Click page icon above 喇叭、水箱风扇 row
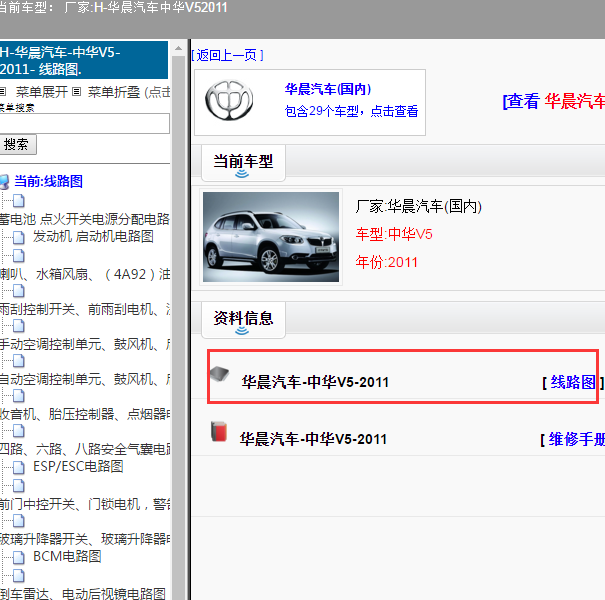This screenshot has width=605, height=600. pos(19,256)
